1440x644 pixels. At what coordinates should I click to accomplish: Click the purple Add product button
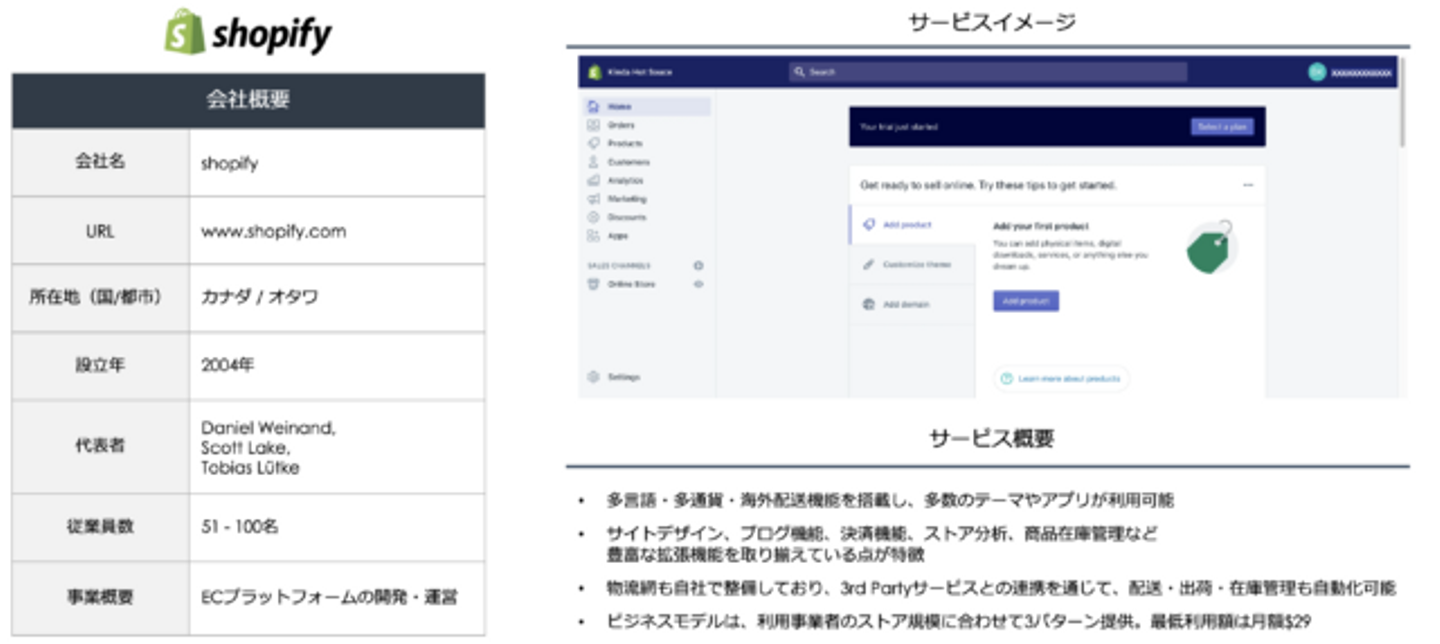pyautogui.click(x=1026, y=301)
